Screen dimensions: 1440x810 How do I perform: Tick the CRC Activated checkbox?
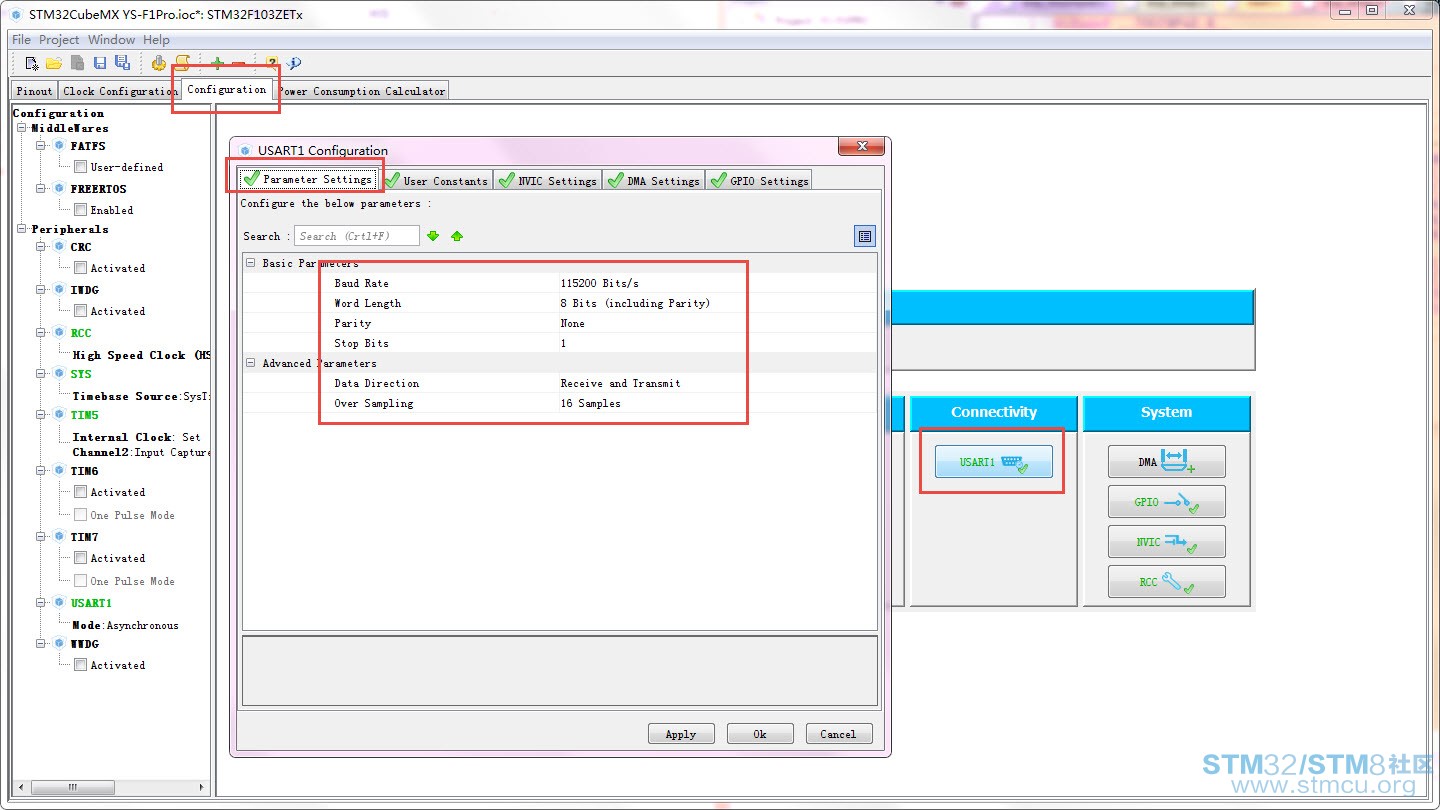(80, 268)
